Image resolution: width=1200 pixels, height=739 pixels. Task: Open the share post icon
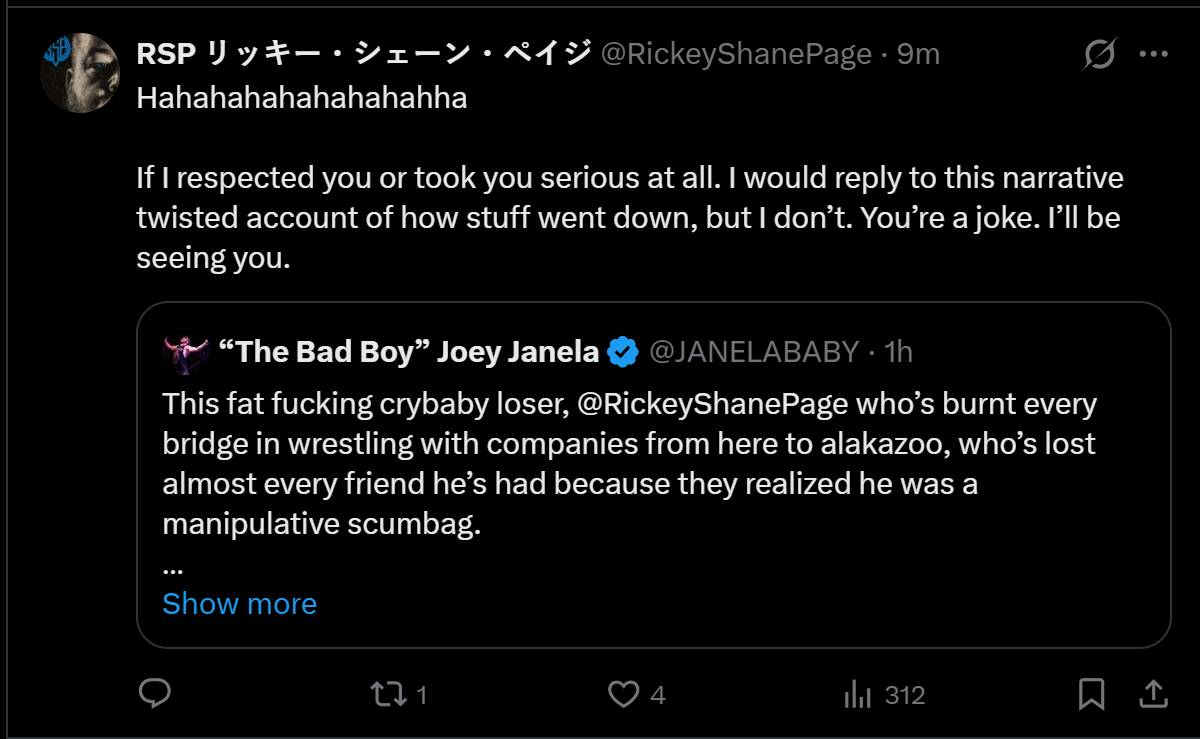click(1151, 694)
